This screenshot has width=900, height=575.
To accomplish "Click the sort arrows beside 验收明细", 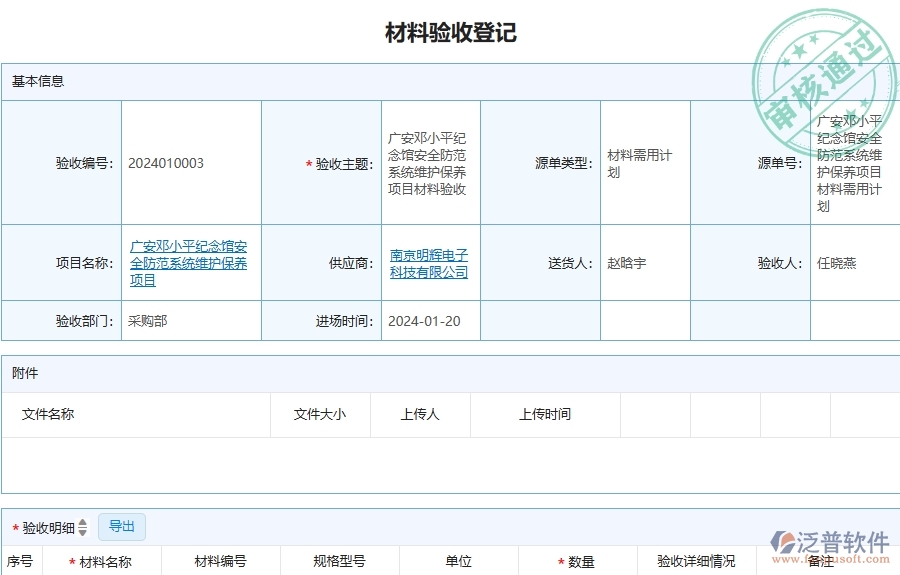I will [83, 527].
